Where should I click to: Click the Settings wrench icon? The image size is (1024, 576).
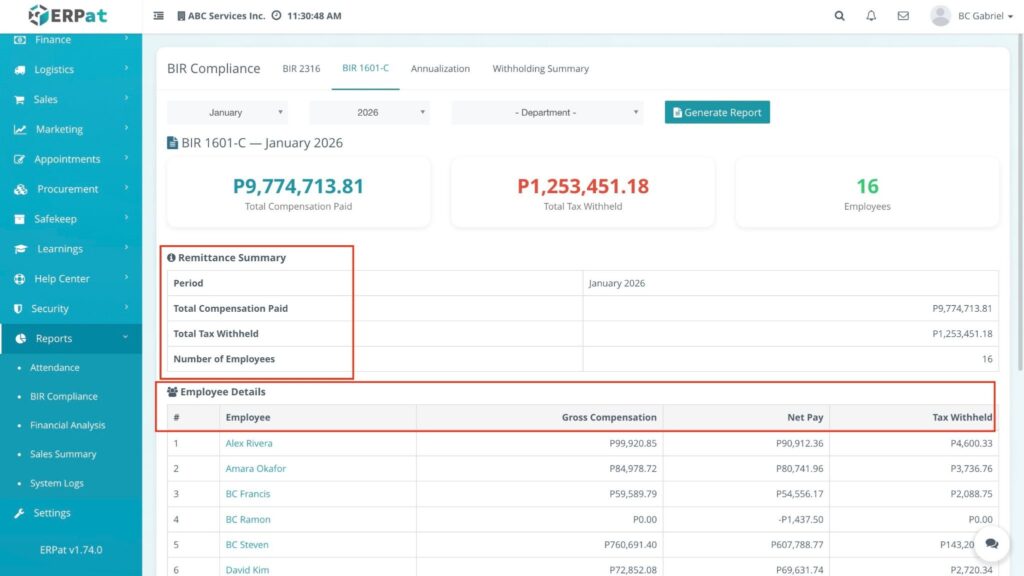[20, 513]
